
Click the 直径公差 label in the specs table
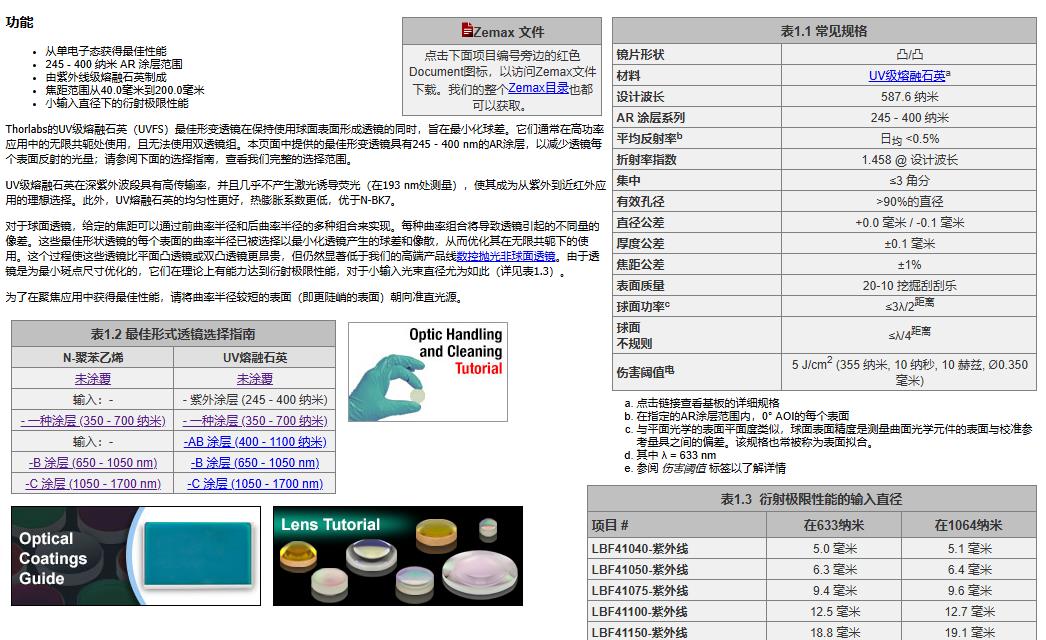[640, 223]
